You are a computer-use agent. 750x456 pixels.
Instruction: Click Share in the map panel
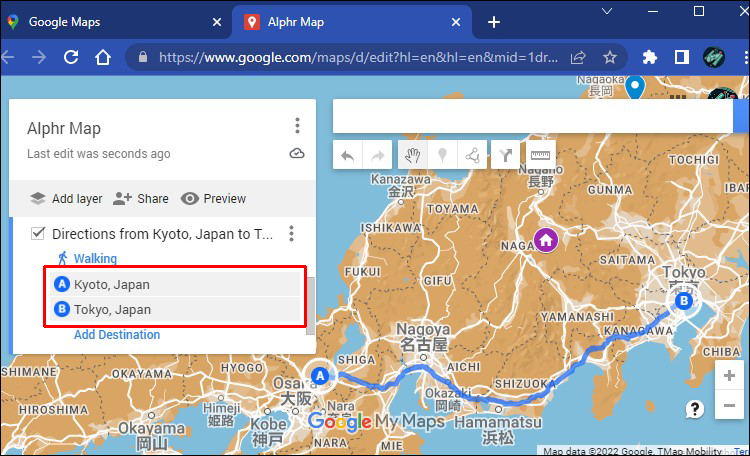(141, 199)
